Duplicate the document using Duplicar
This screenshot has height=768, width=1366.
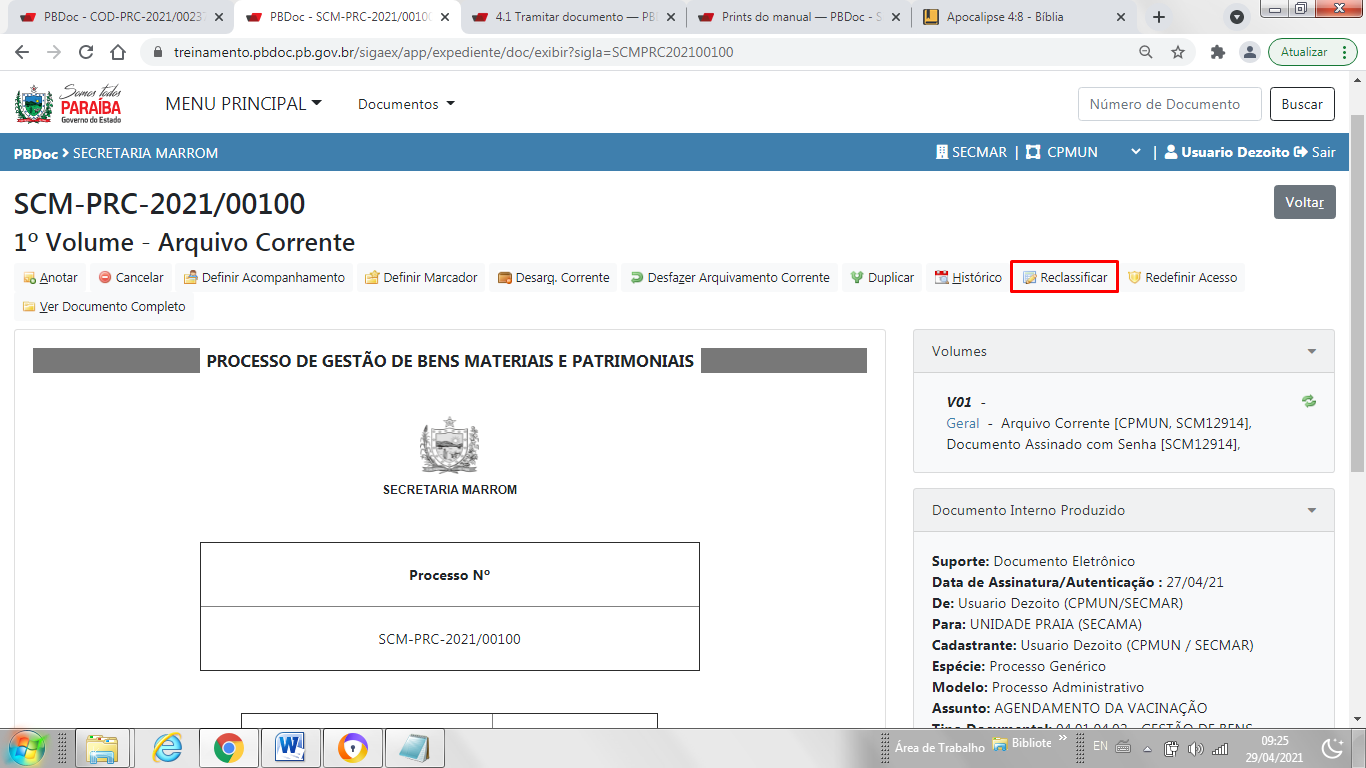coord(882,278)
